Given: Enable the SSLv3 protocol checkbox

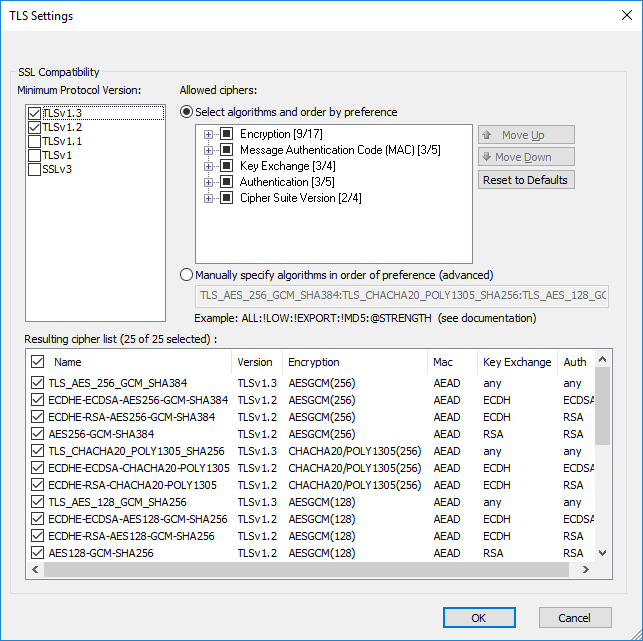Looking at the screenshot, I should click(35, 170).
